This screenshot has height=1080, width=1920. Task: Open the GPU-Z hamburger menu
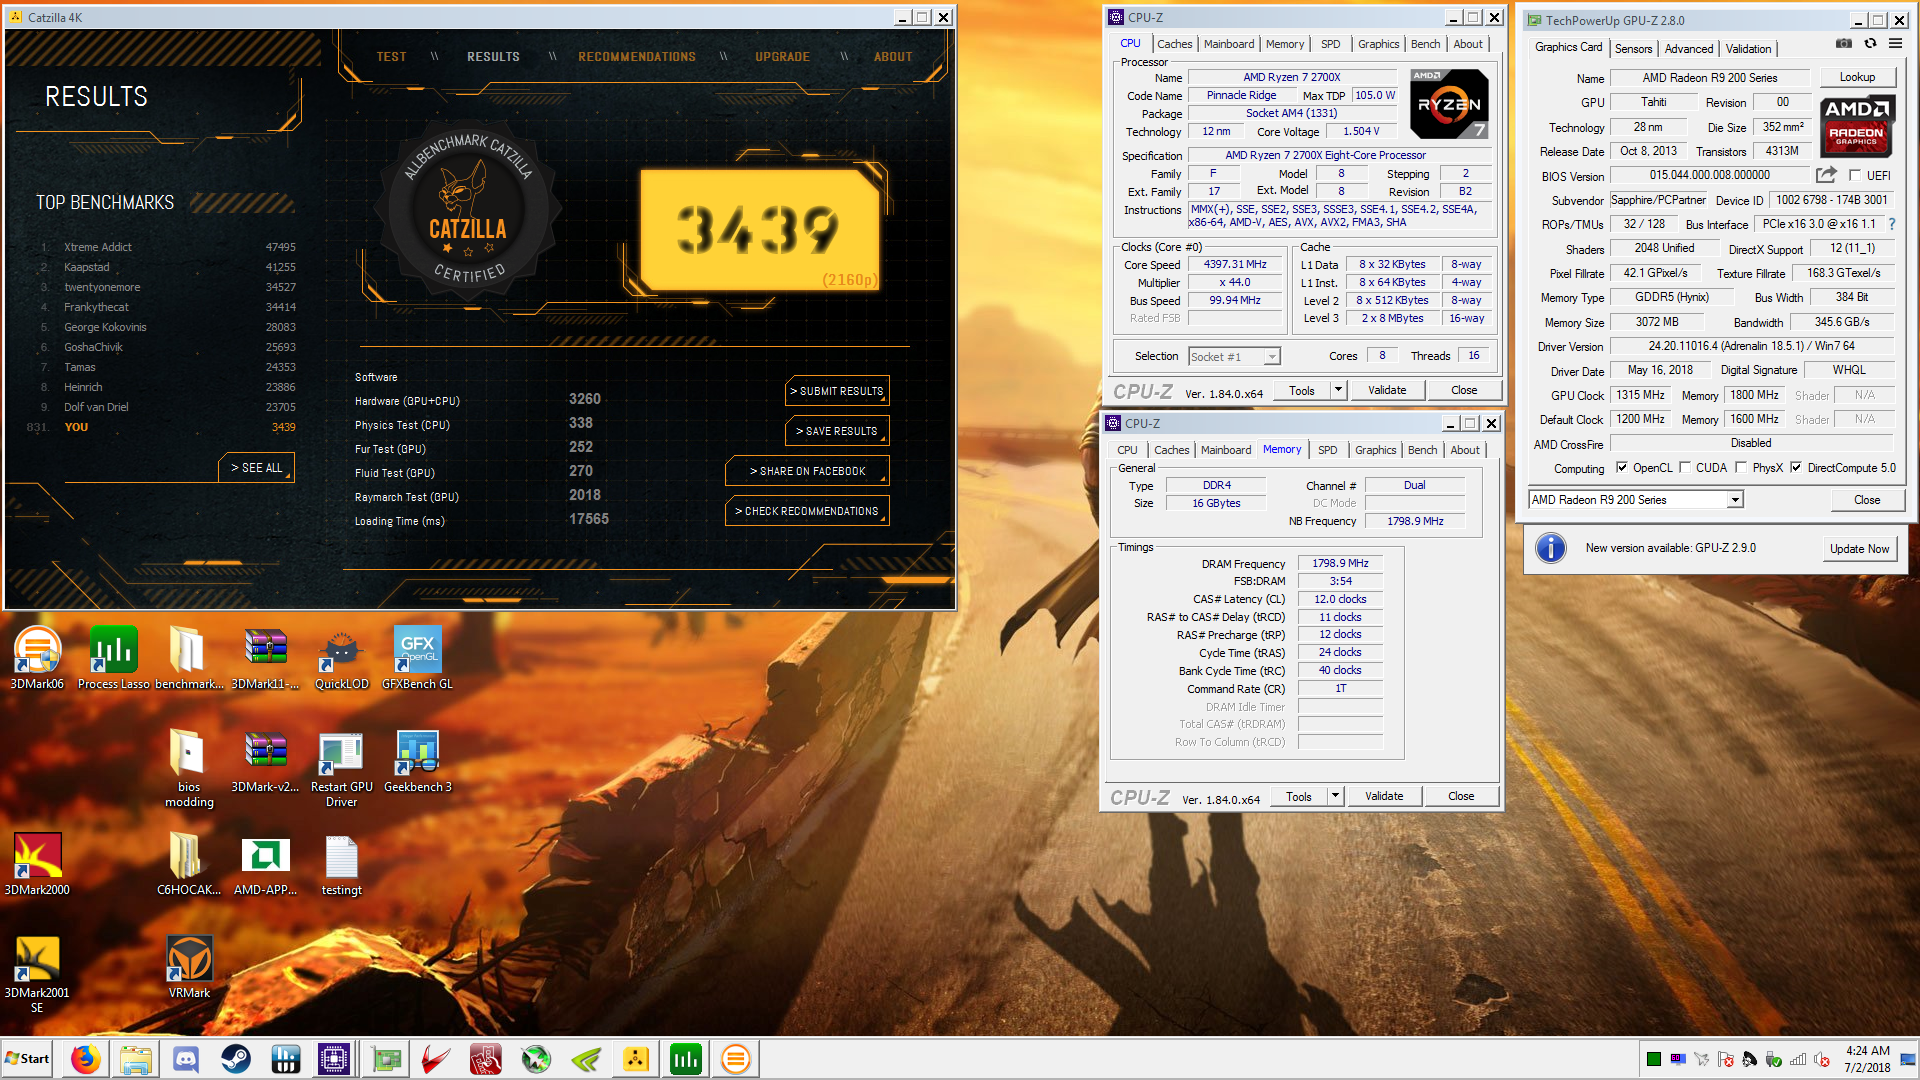click(x=1895, y=44)
